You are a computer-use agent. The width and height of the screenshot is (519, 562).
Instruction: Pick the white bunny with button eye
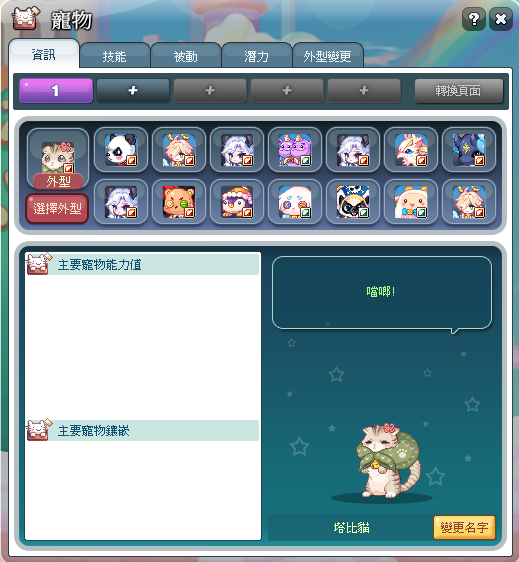click(295, 202)
